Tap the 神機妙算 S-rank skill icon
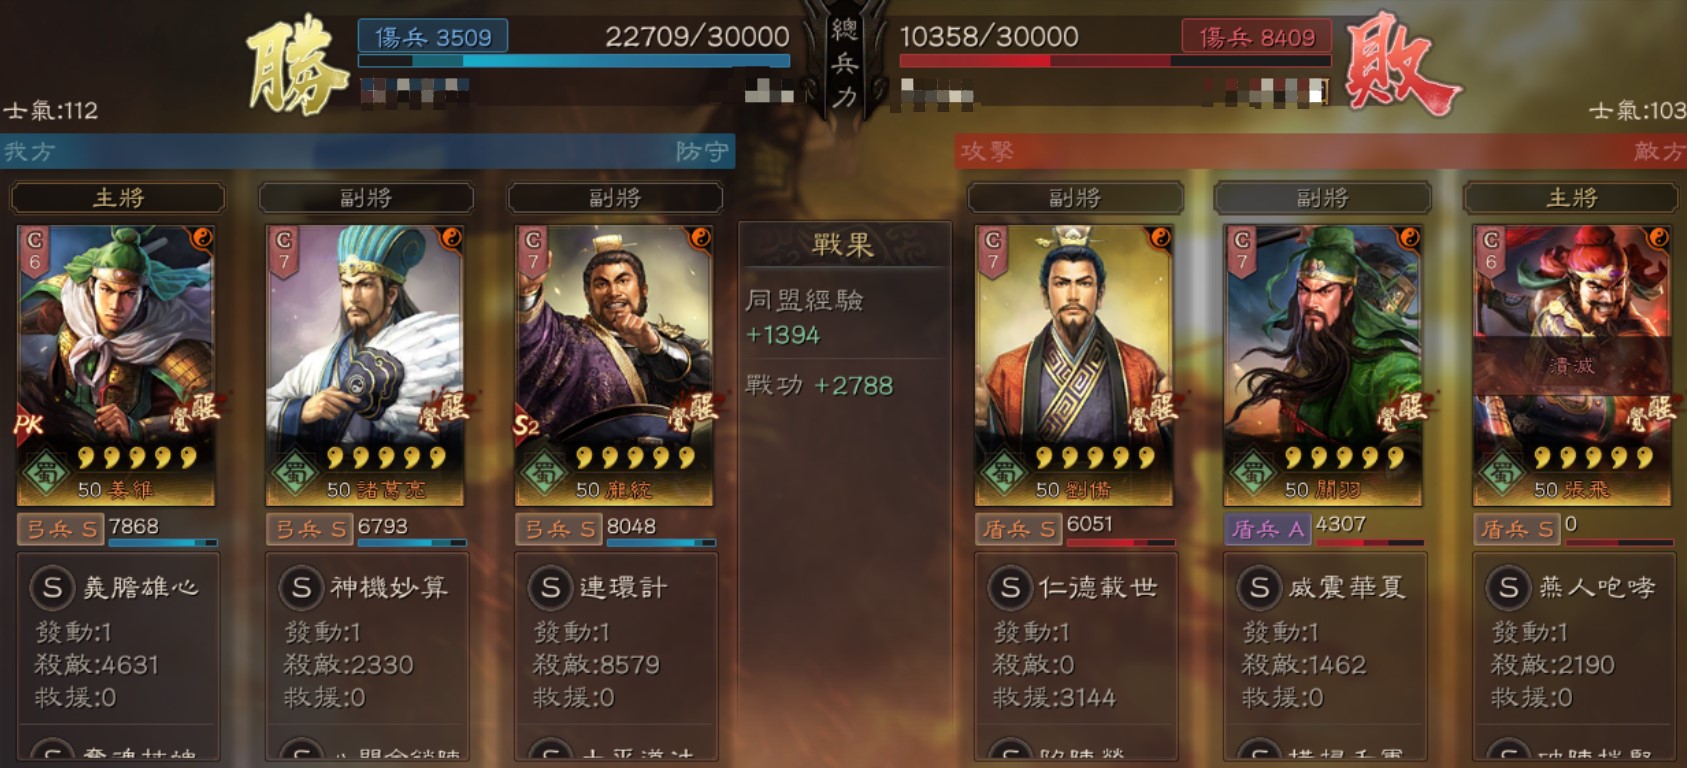 click(301, 588)
